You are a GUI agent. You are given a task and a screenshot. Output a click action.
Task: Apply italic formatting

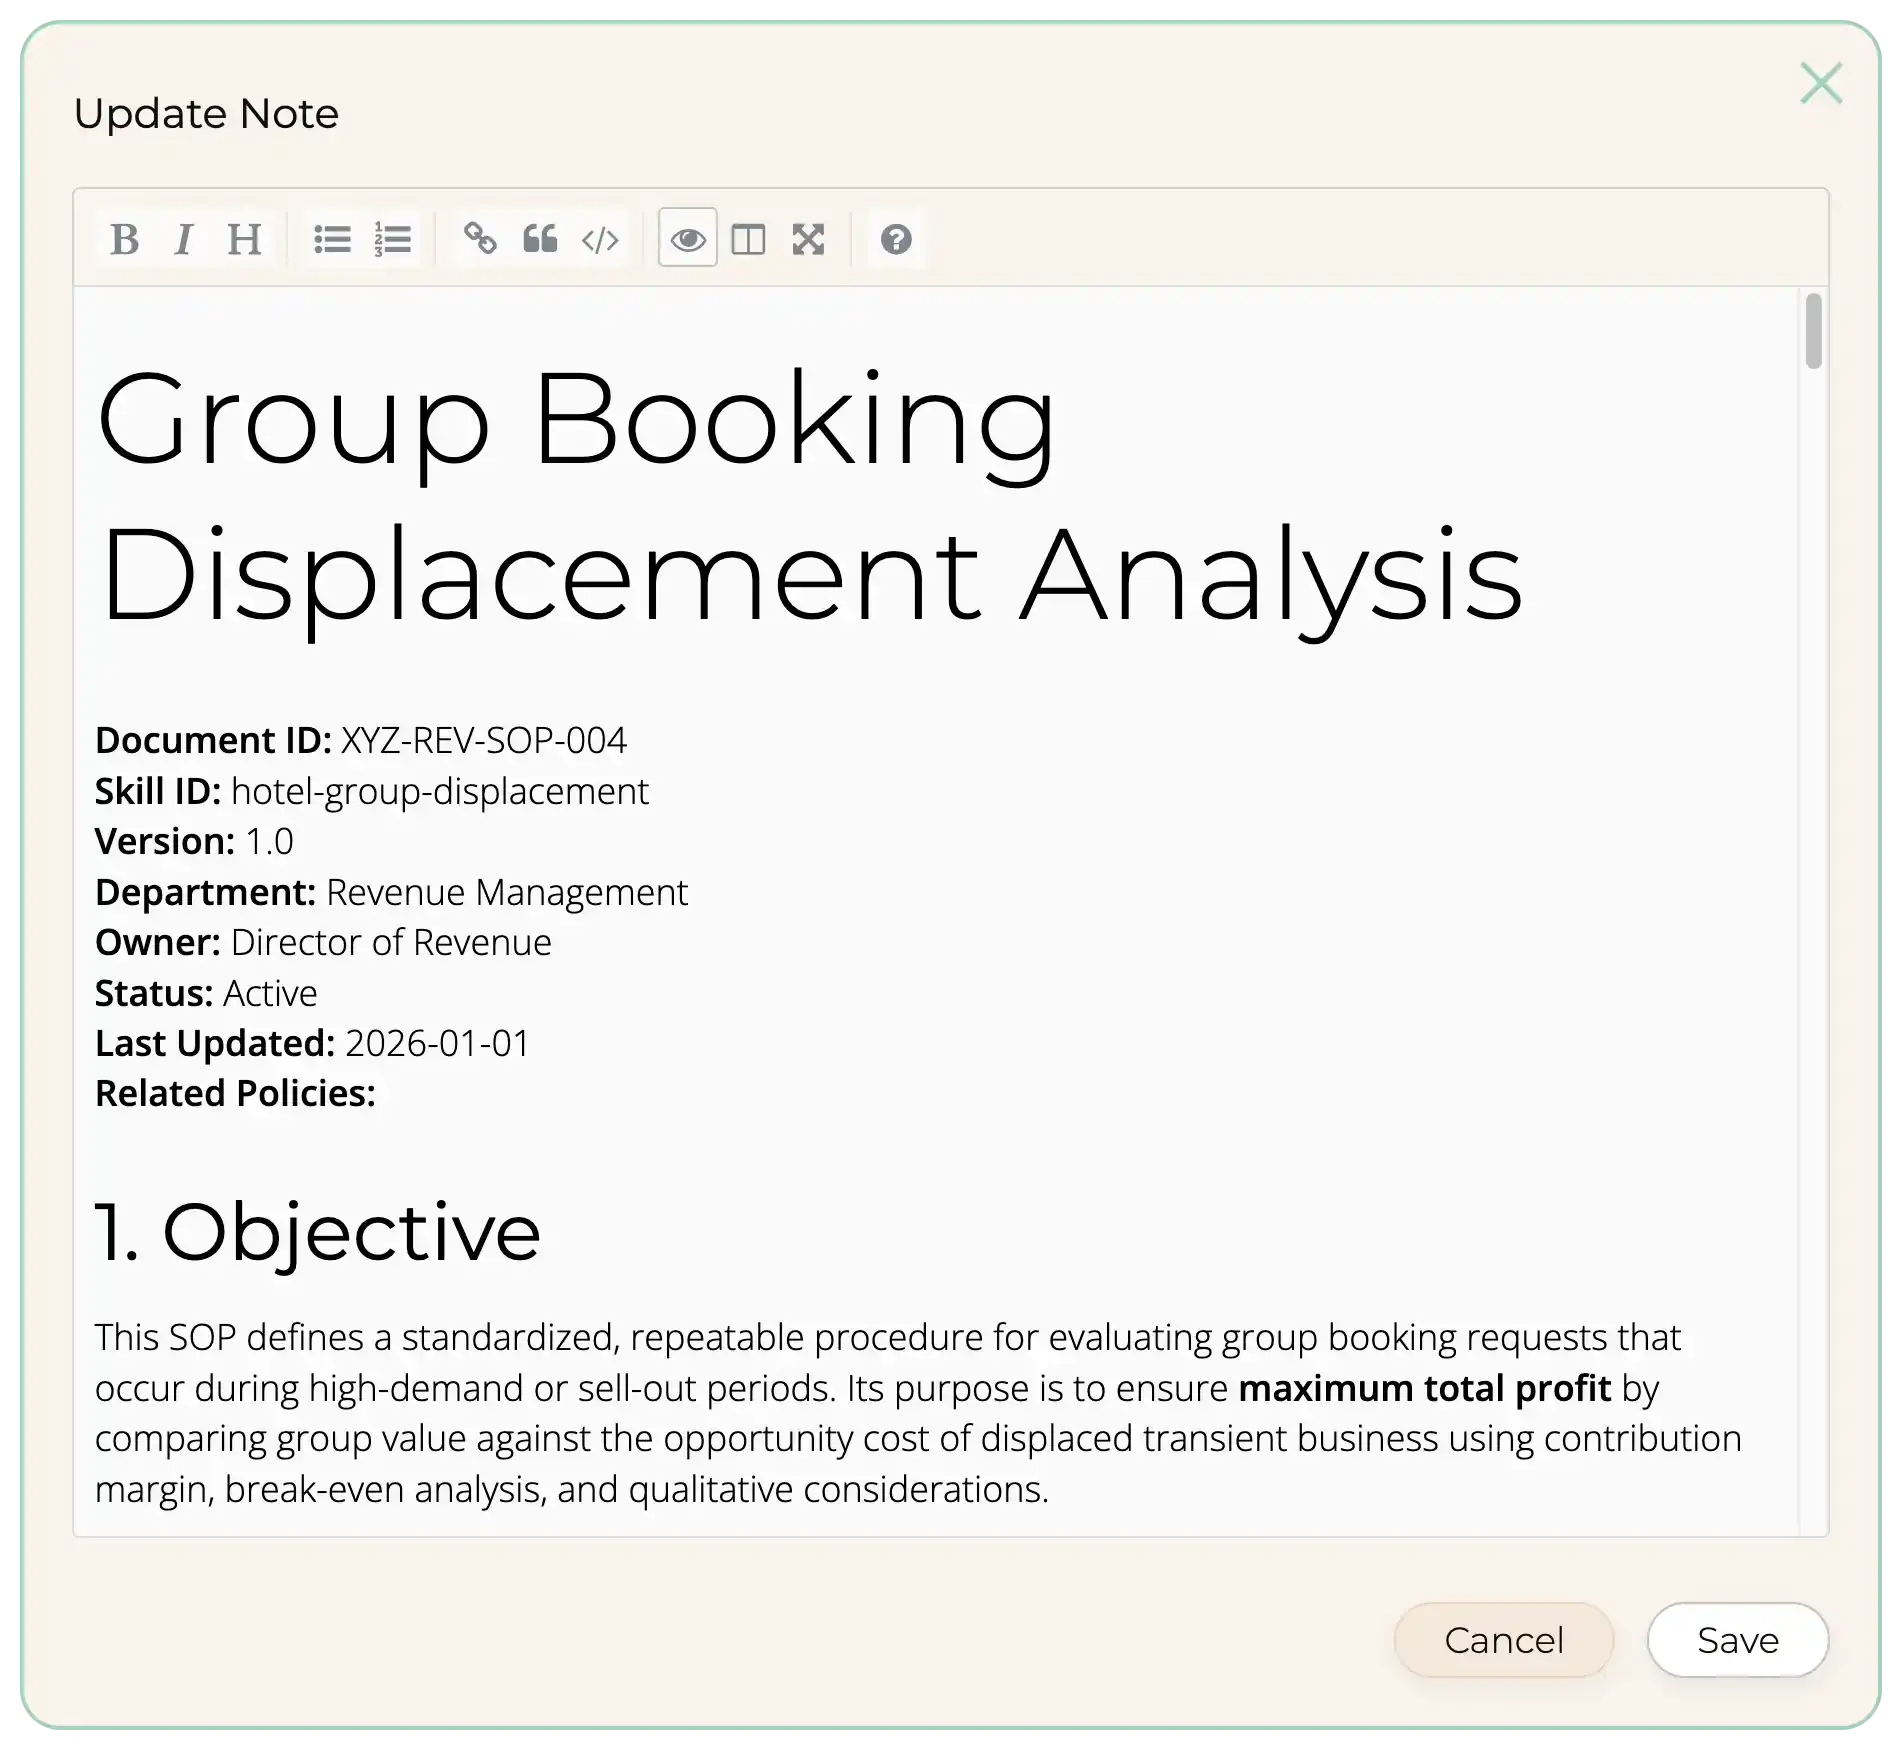click(184, 239)
